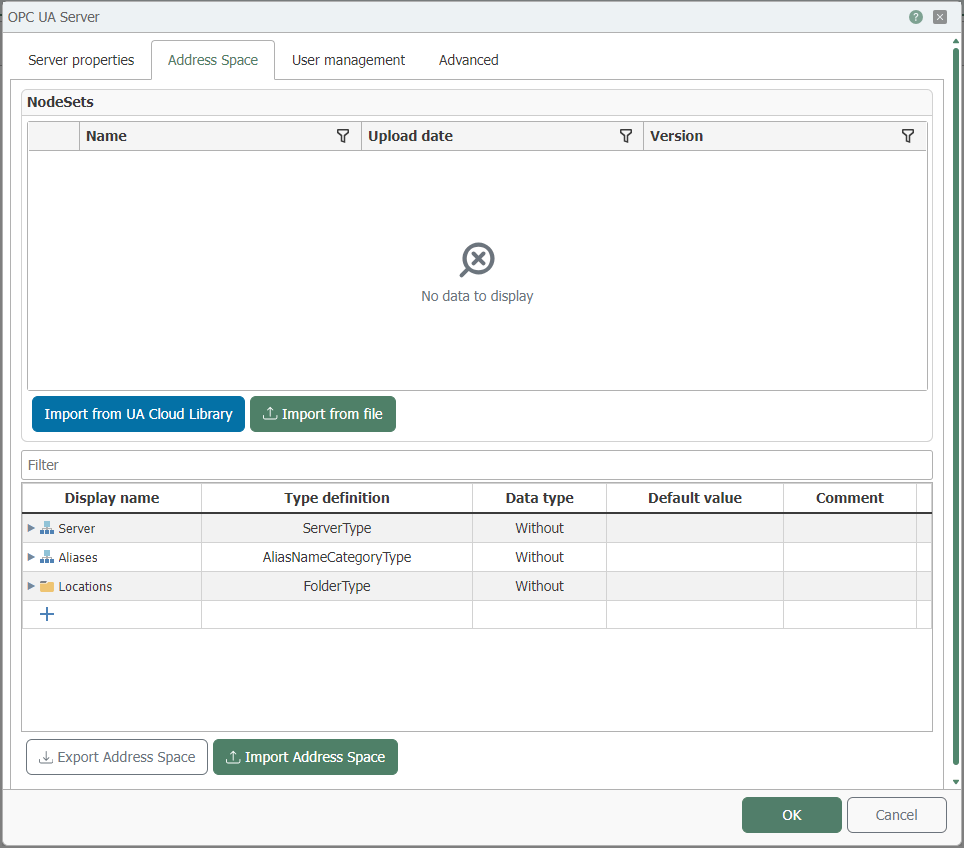Click Data type cell of Locations row

[539, 586]
